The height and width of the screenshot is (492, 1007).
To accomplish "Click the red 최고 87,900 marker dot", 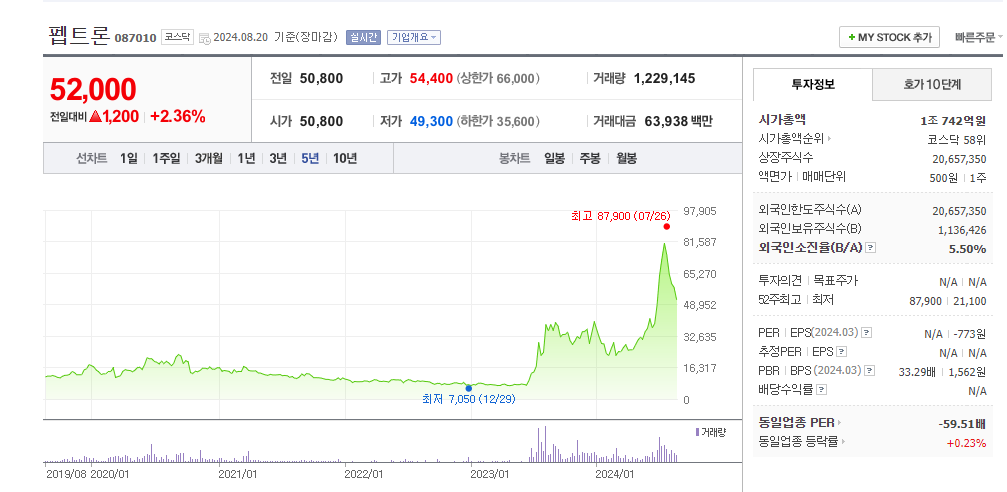I will [x=667, y=226].
